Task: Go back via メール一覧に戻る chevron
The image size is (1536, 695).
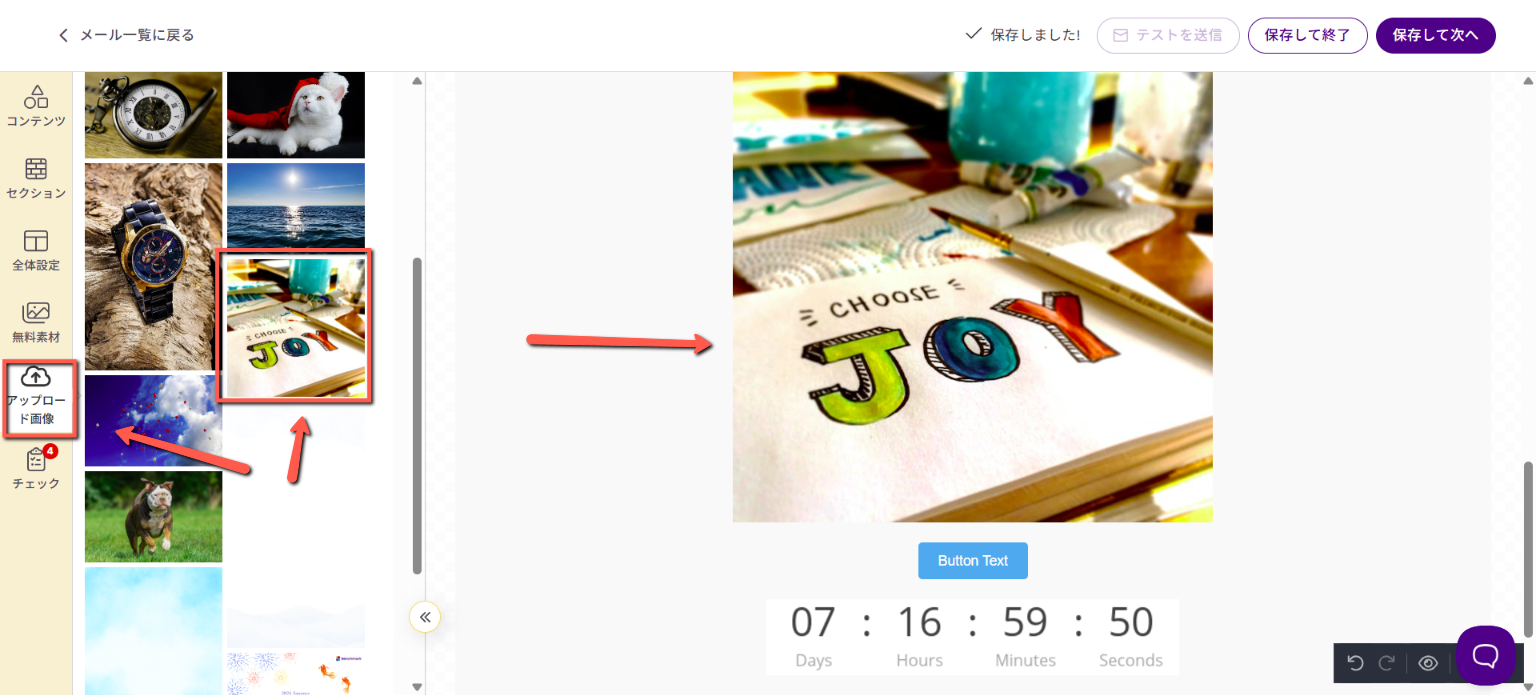Action: pyautogui.click(x=64, y=35)
